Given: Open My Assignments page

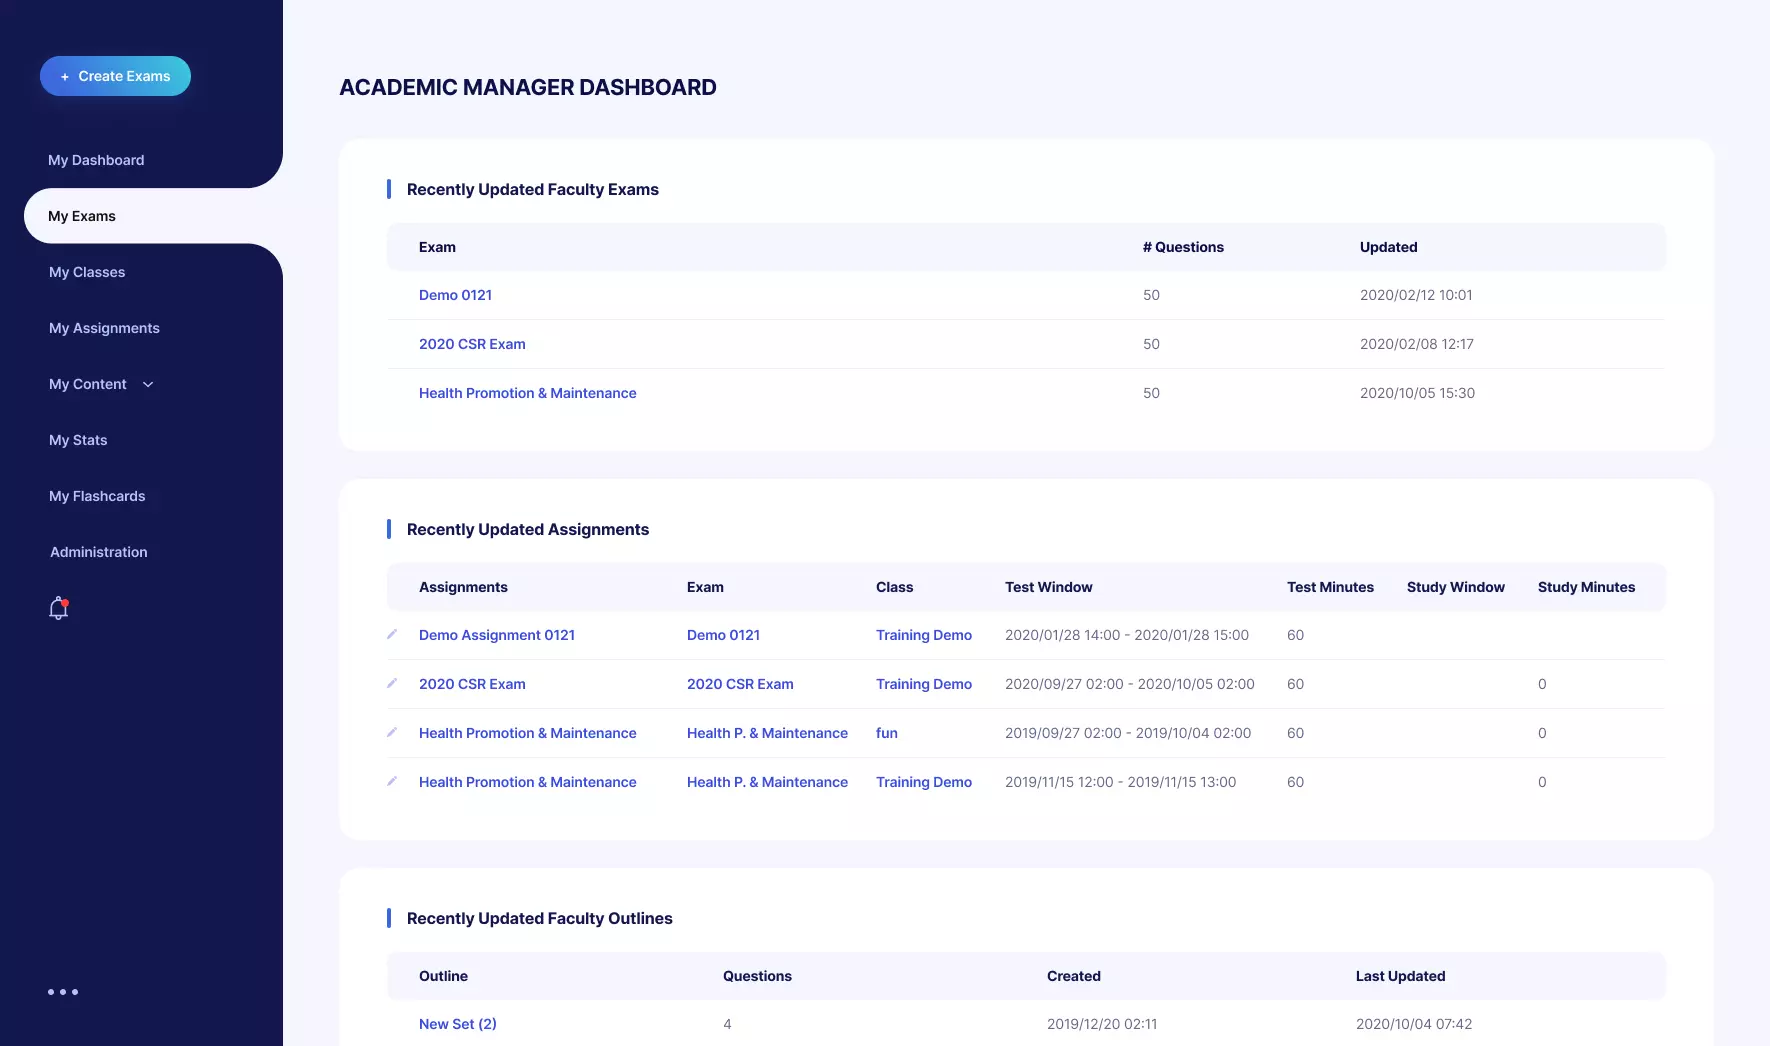Looking at the screenshot, I should pyautogui.click(x=104, y=328).
